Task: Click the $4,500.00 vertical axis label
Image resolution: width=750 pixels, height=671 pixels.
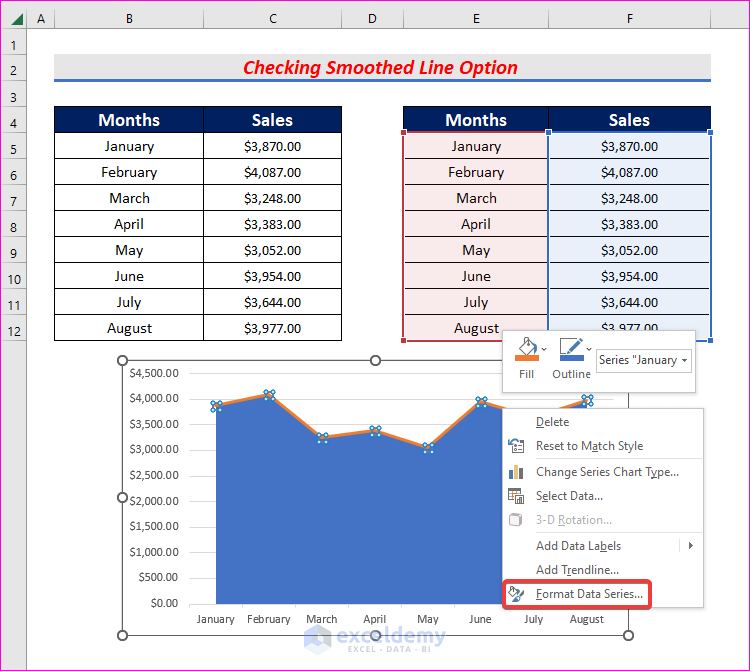Action: click(x=154, y=373)
